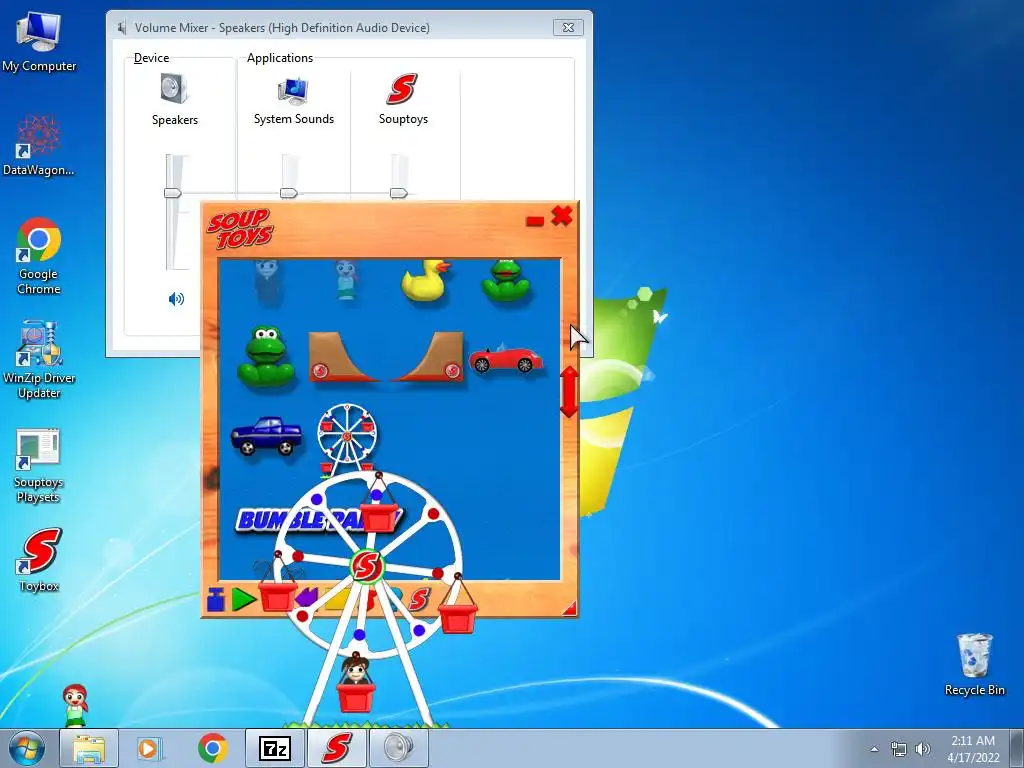Click the network icon in the system tray
This screenshot has width=1024, height=768.
coord(899,749)
